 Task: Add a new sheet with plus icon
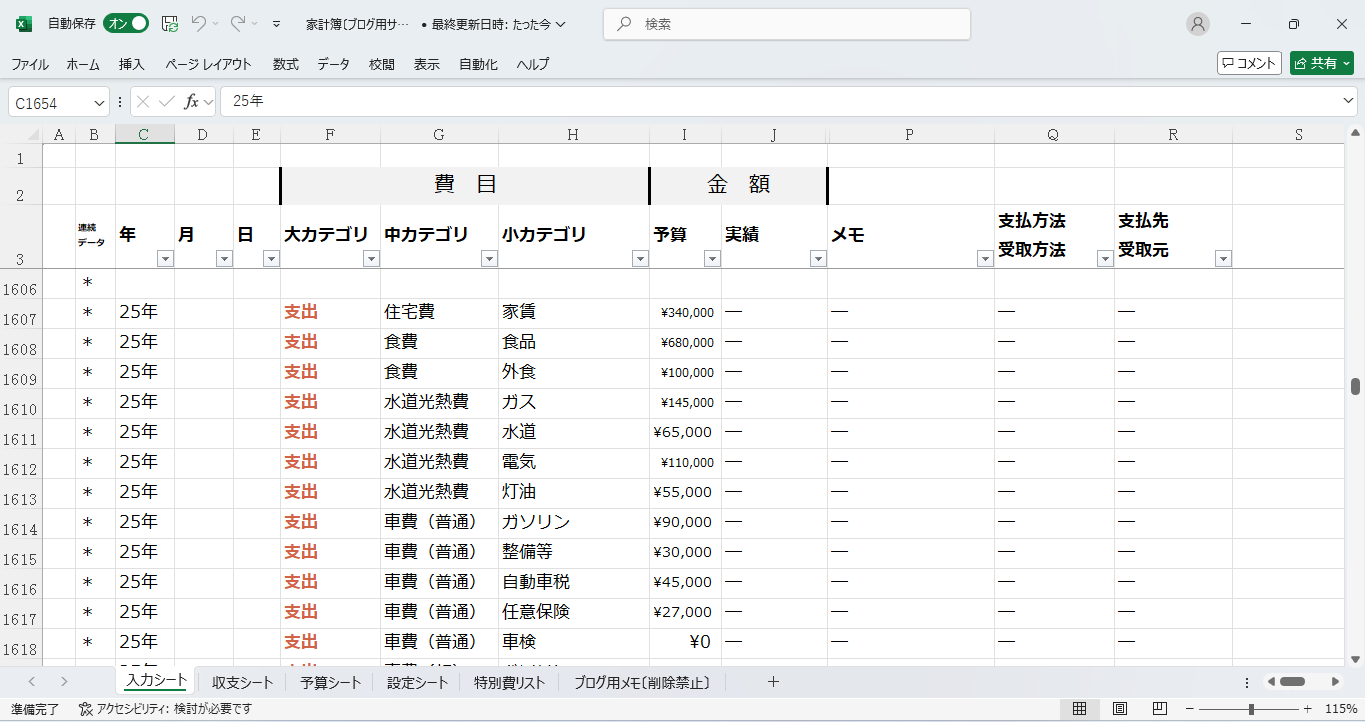click(x=772, y=682)
